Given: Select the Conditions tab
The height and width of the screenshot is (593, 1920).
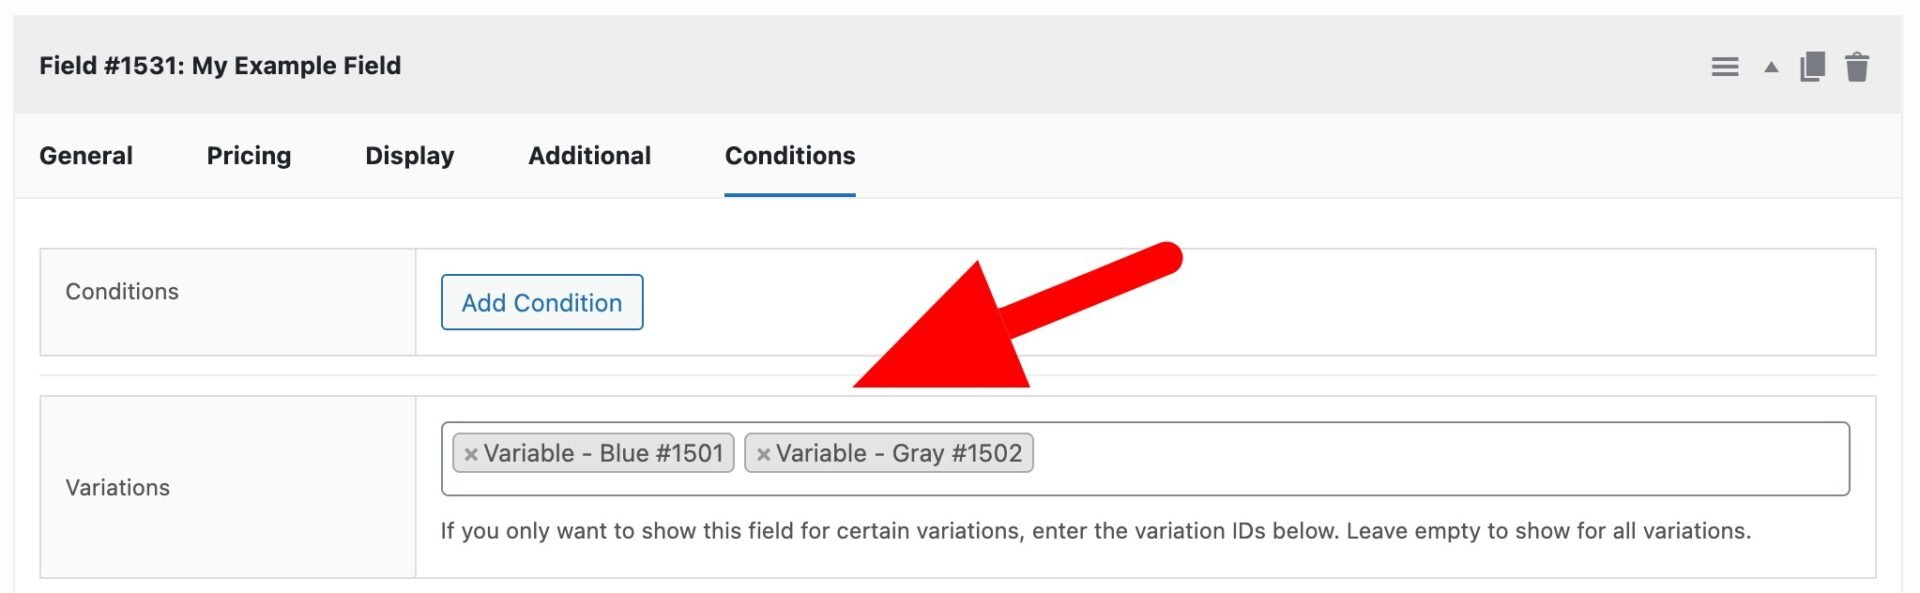Looking at the screenshot, I should coord(789,156).
